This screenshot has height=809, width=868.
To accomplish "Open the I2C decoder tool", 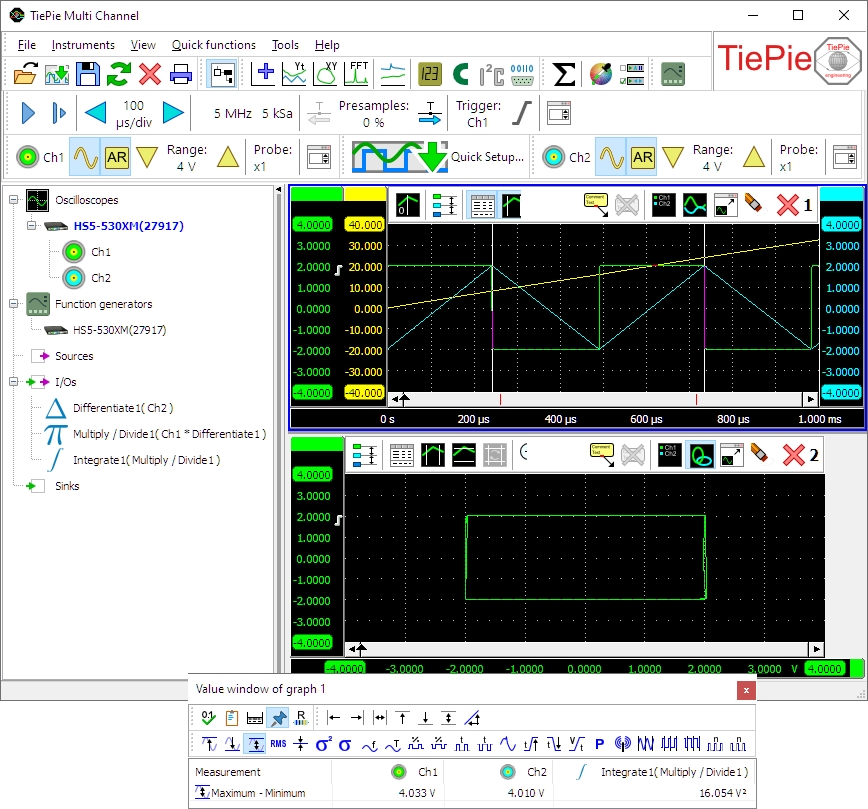I will [x=491, y=73].
